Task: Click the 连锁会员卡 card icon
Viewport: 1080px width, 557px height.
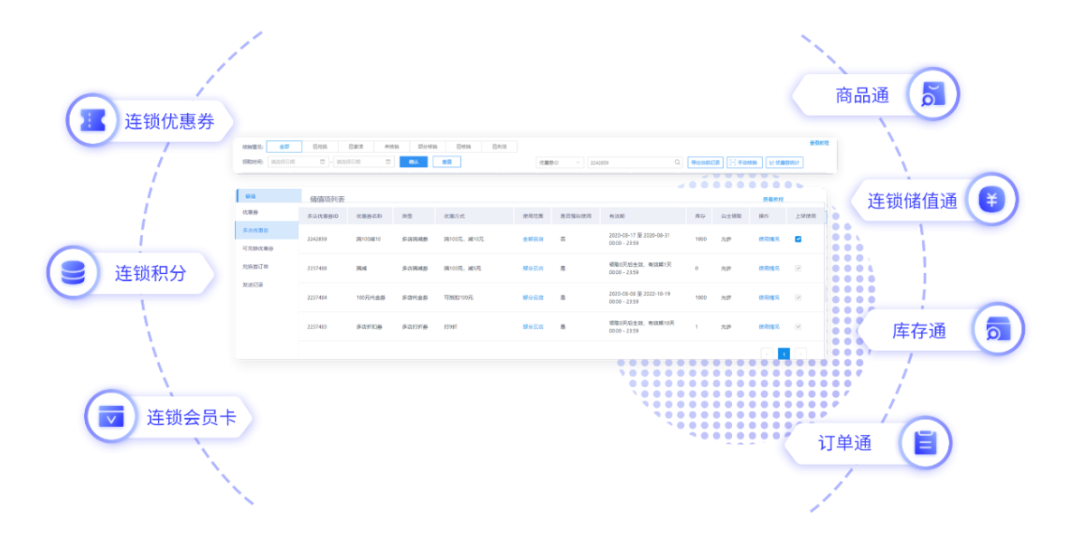Action: pos(110,417)
